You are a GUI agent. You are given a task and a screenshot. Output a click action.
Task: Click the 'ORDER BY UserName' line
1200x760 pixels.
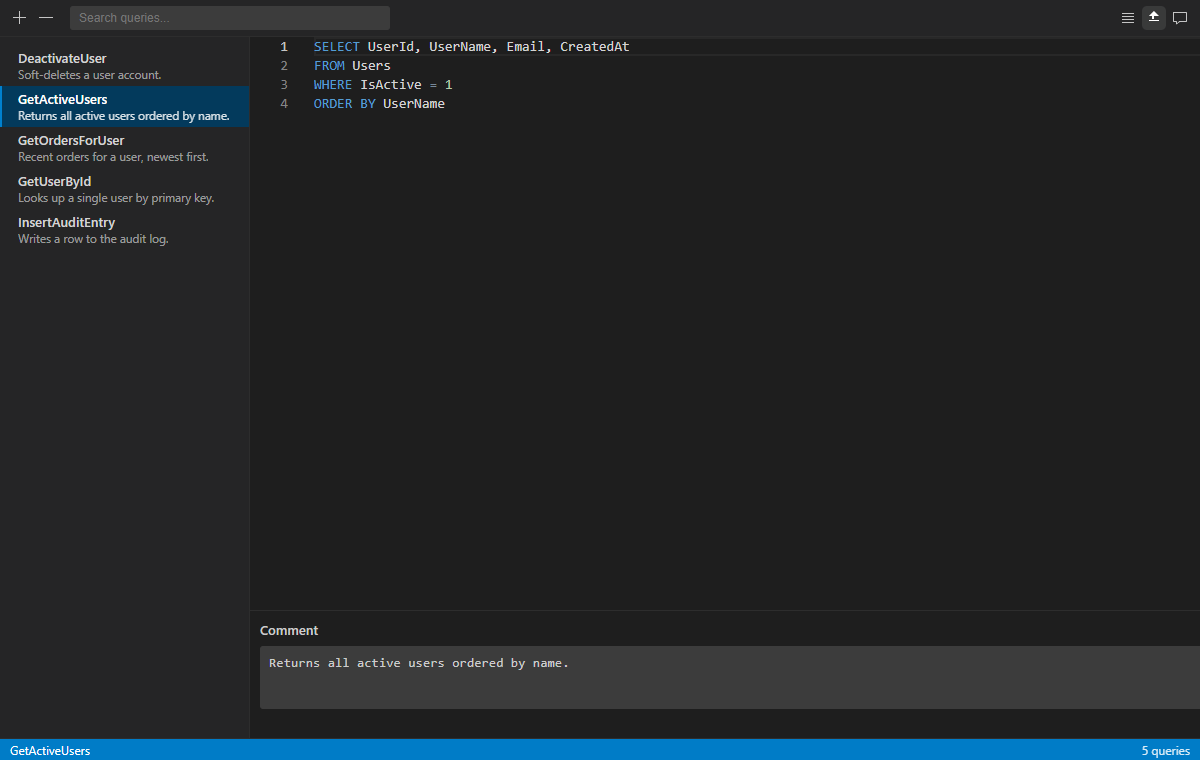pyautogui.click(x=379, y=104)
